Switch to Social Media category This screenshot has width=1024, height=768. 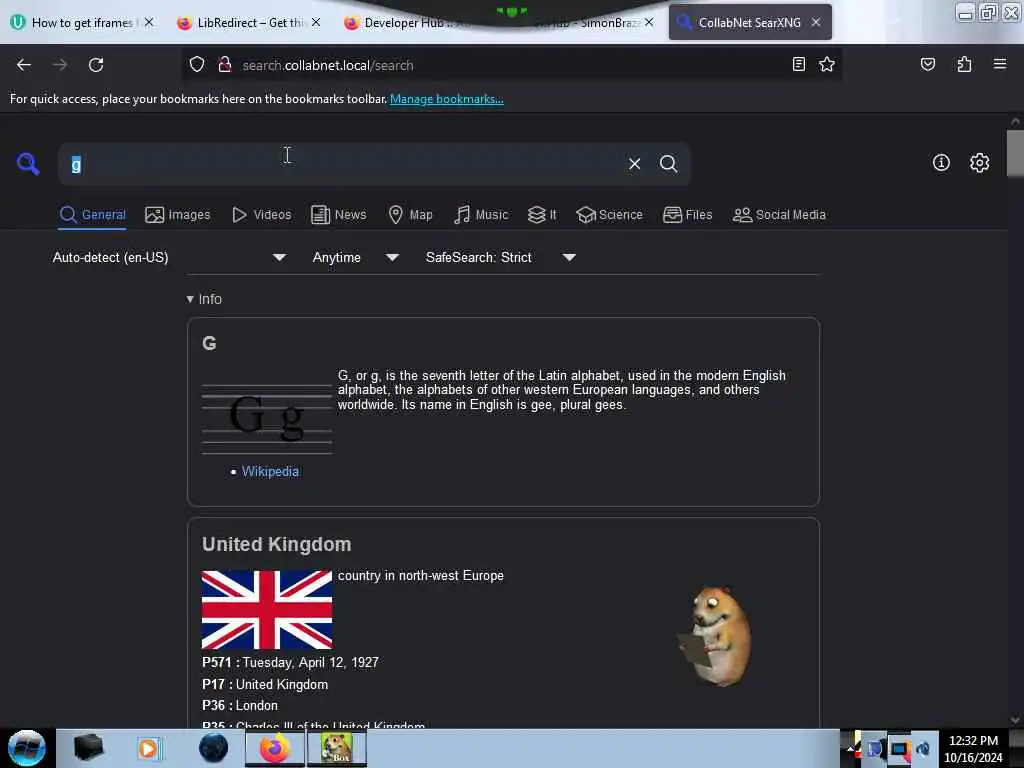click(x=779, y=215)
